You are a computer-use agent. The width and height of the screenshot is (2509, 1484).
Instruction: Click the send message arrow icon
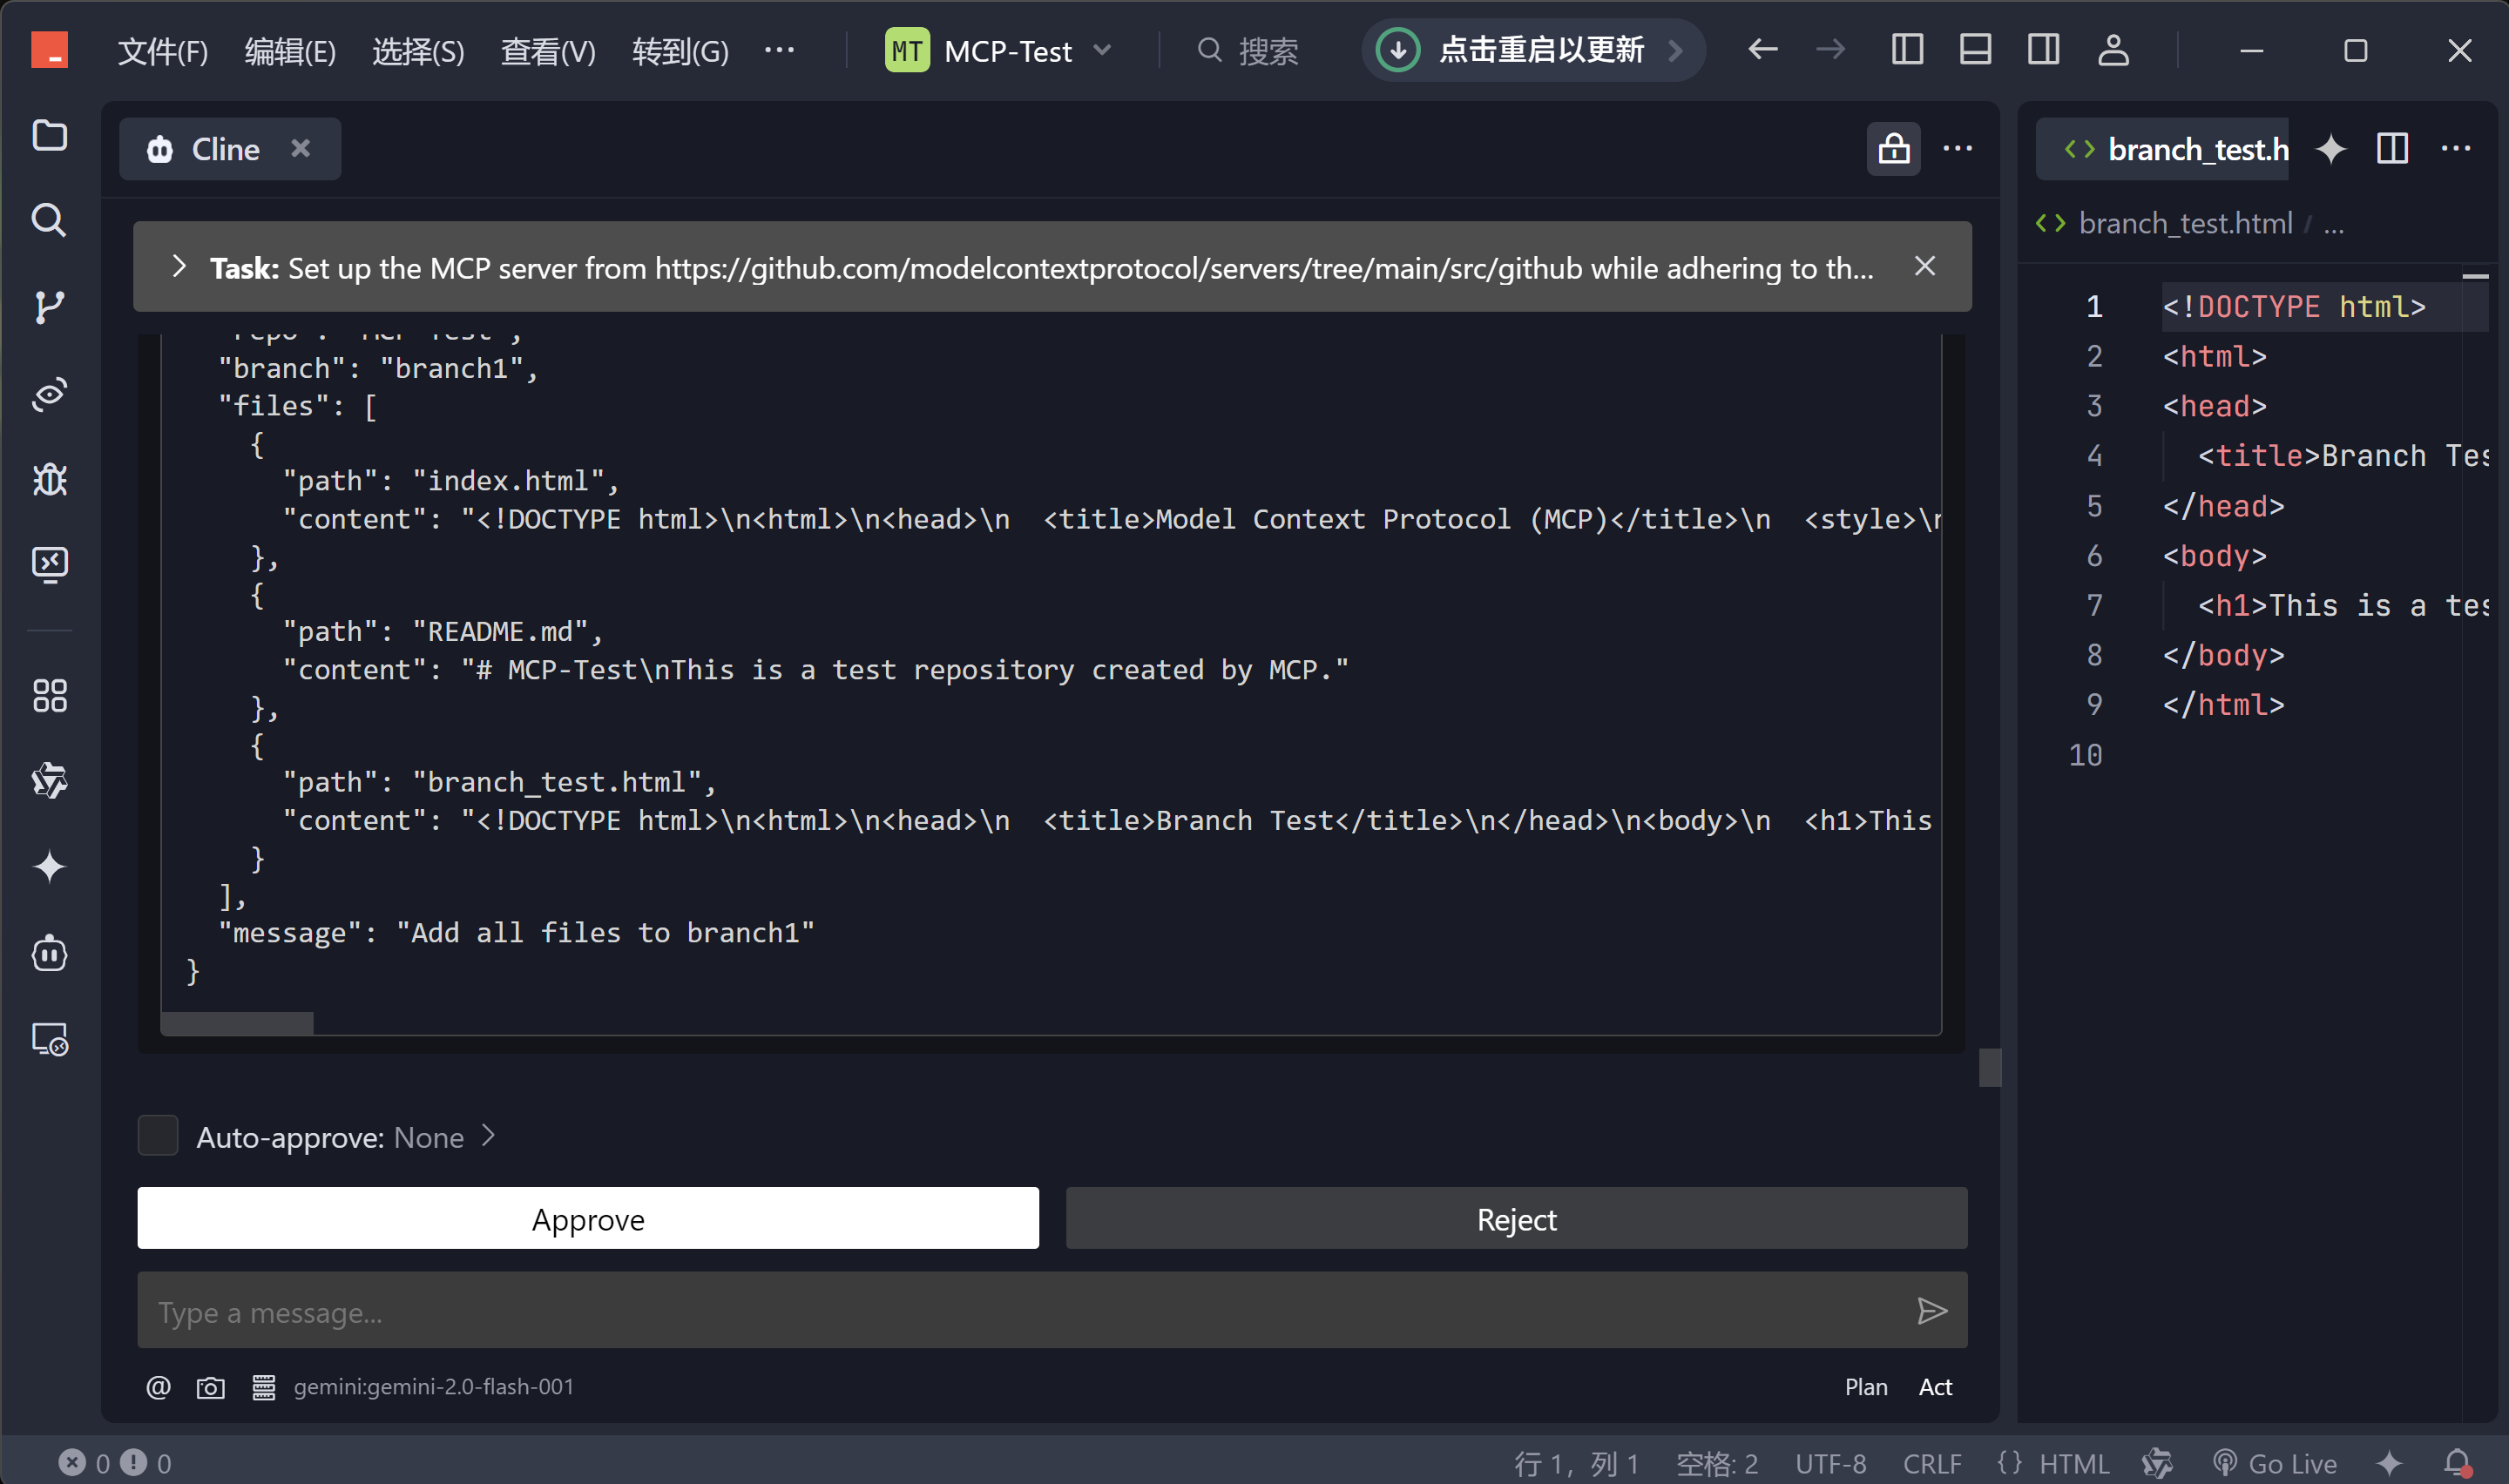tap(1931, 1311)
